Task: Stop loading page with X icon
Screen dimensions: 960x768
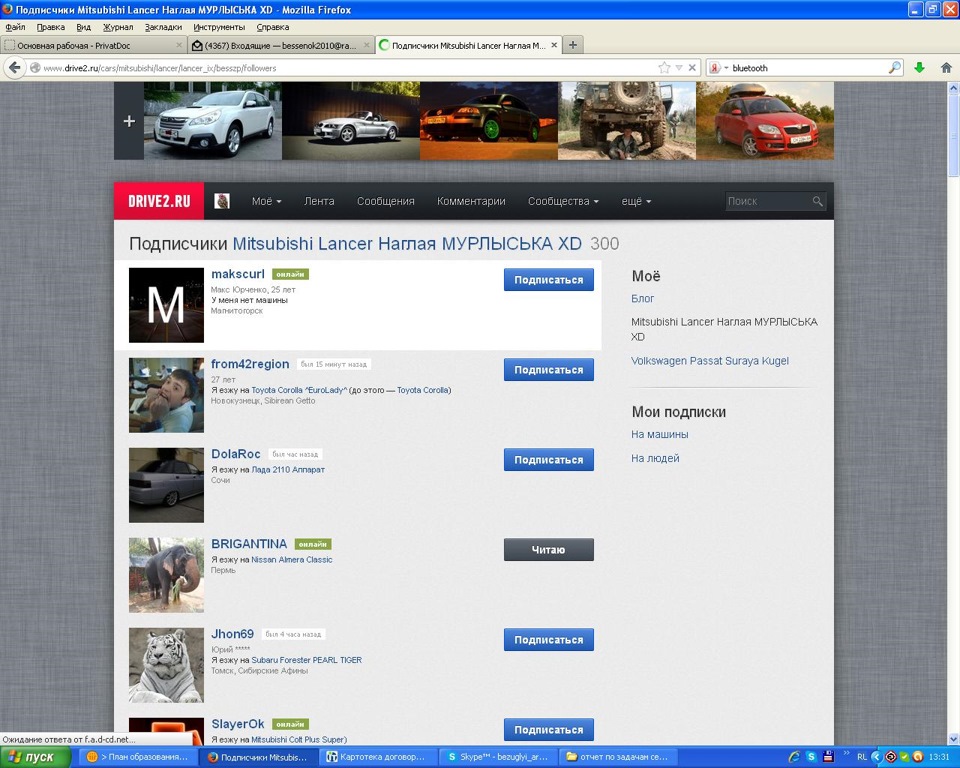Action: coord(692,68)
